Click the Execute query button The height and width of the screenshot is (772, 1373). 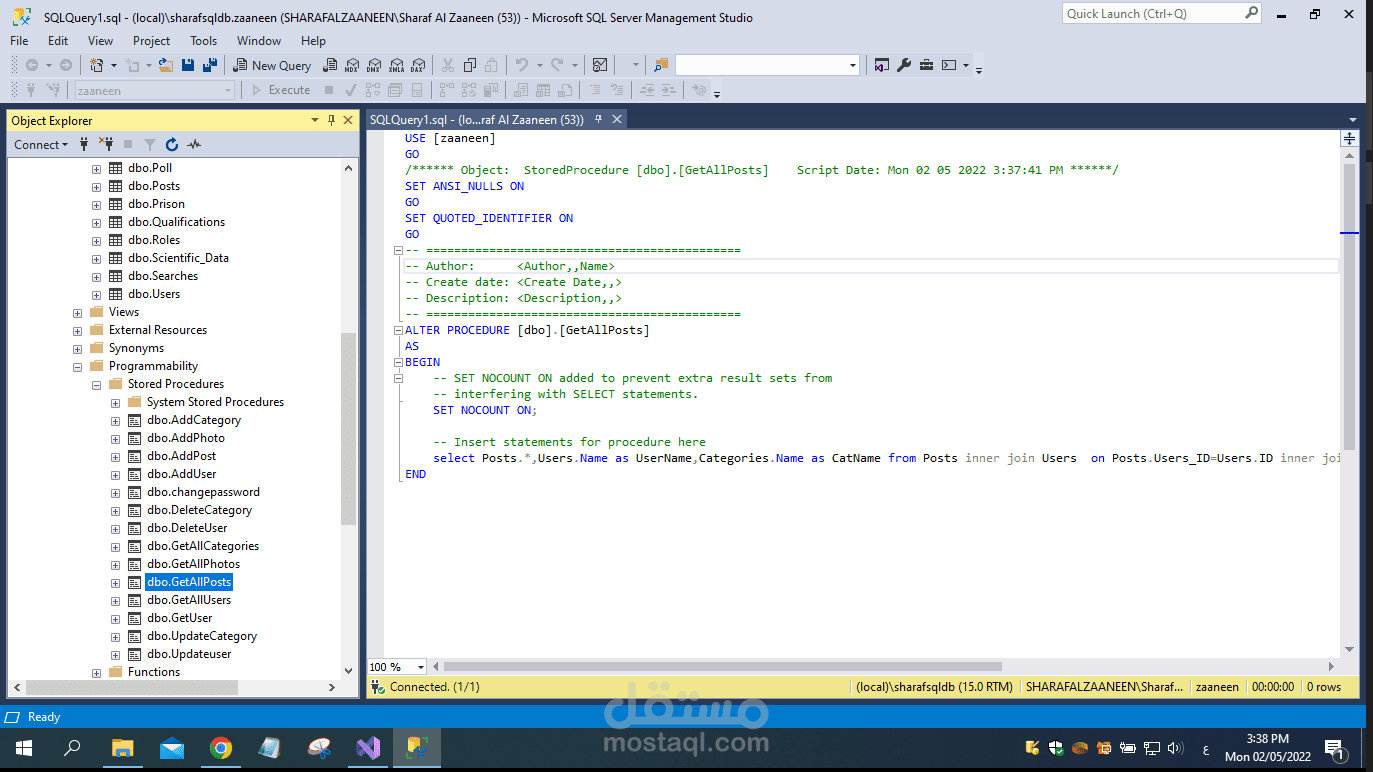point(281,90)
